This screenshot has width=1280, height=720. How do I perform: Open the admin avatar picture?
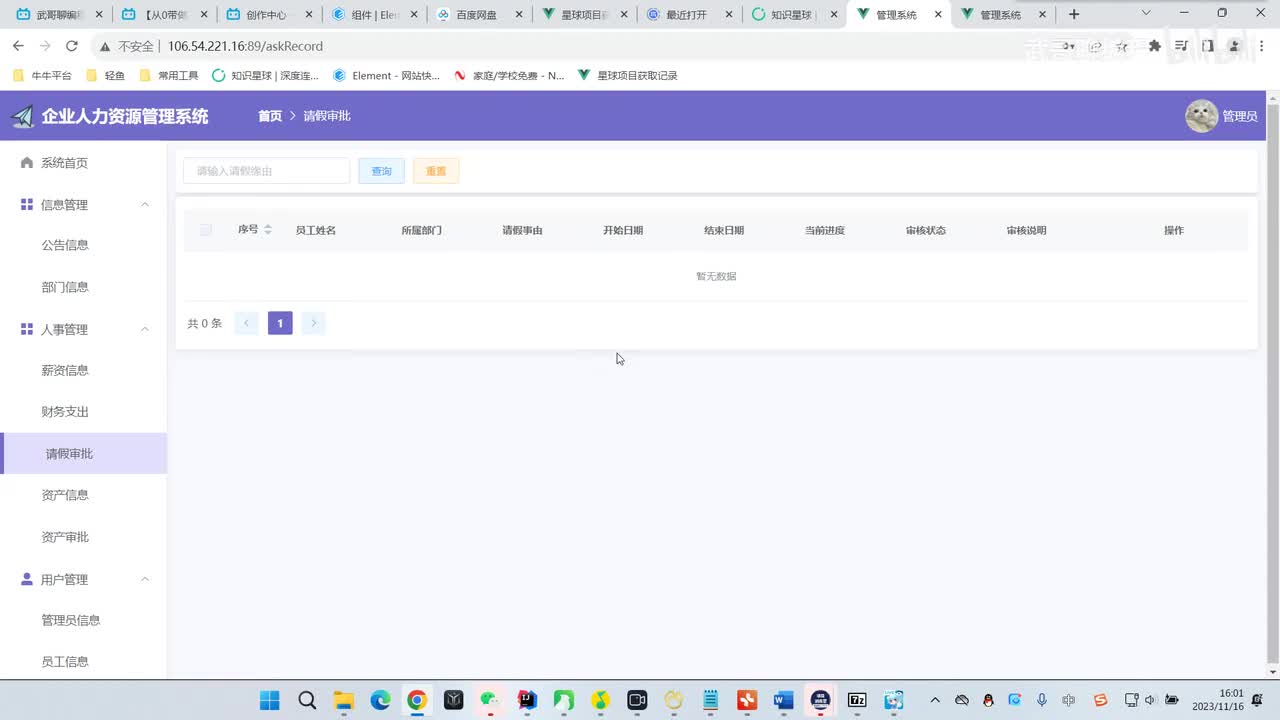pos(1201,116)
